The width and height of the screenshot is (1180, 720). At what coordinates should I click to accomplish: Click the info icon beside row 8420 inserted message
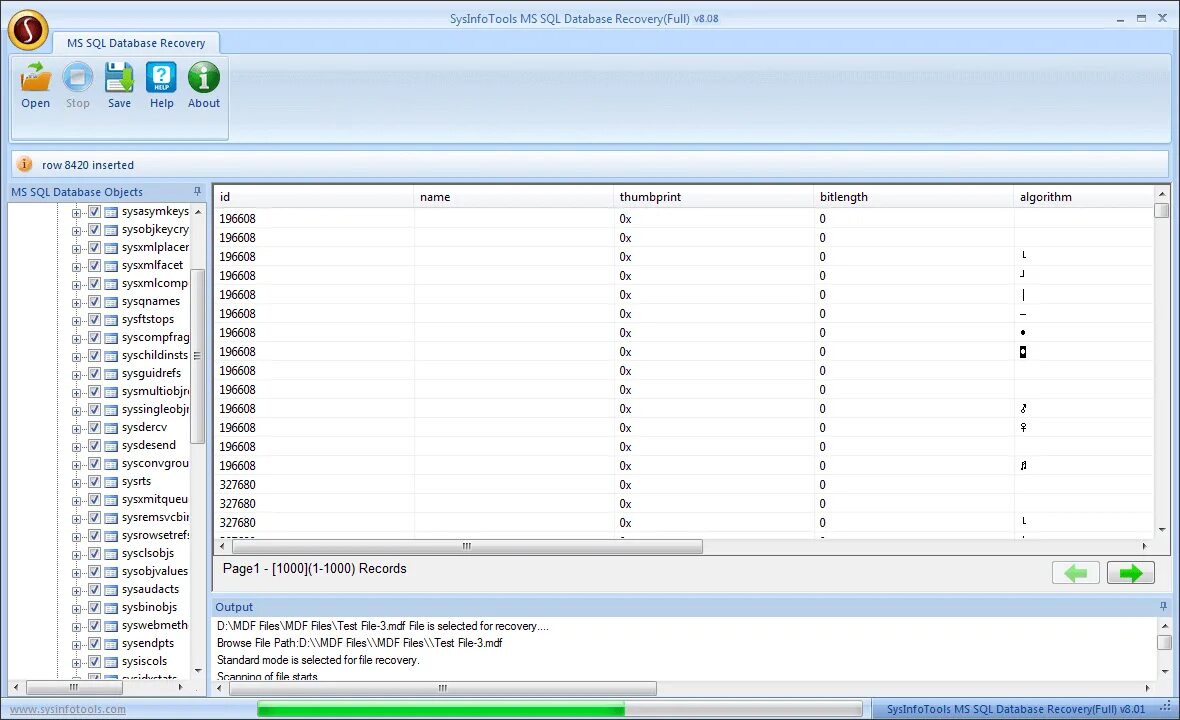click(25, 164)
